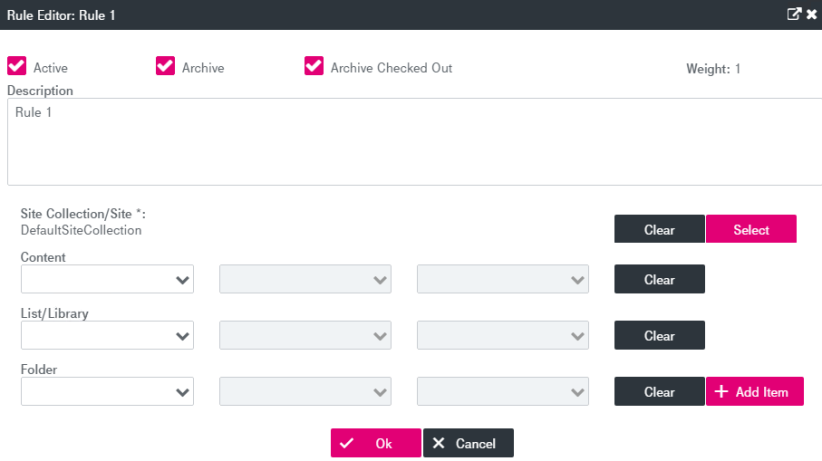The image size is (822, 461).
Task: Open the first Folder dropdown
Action: (107, 392)
